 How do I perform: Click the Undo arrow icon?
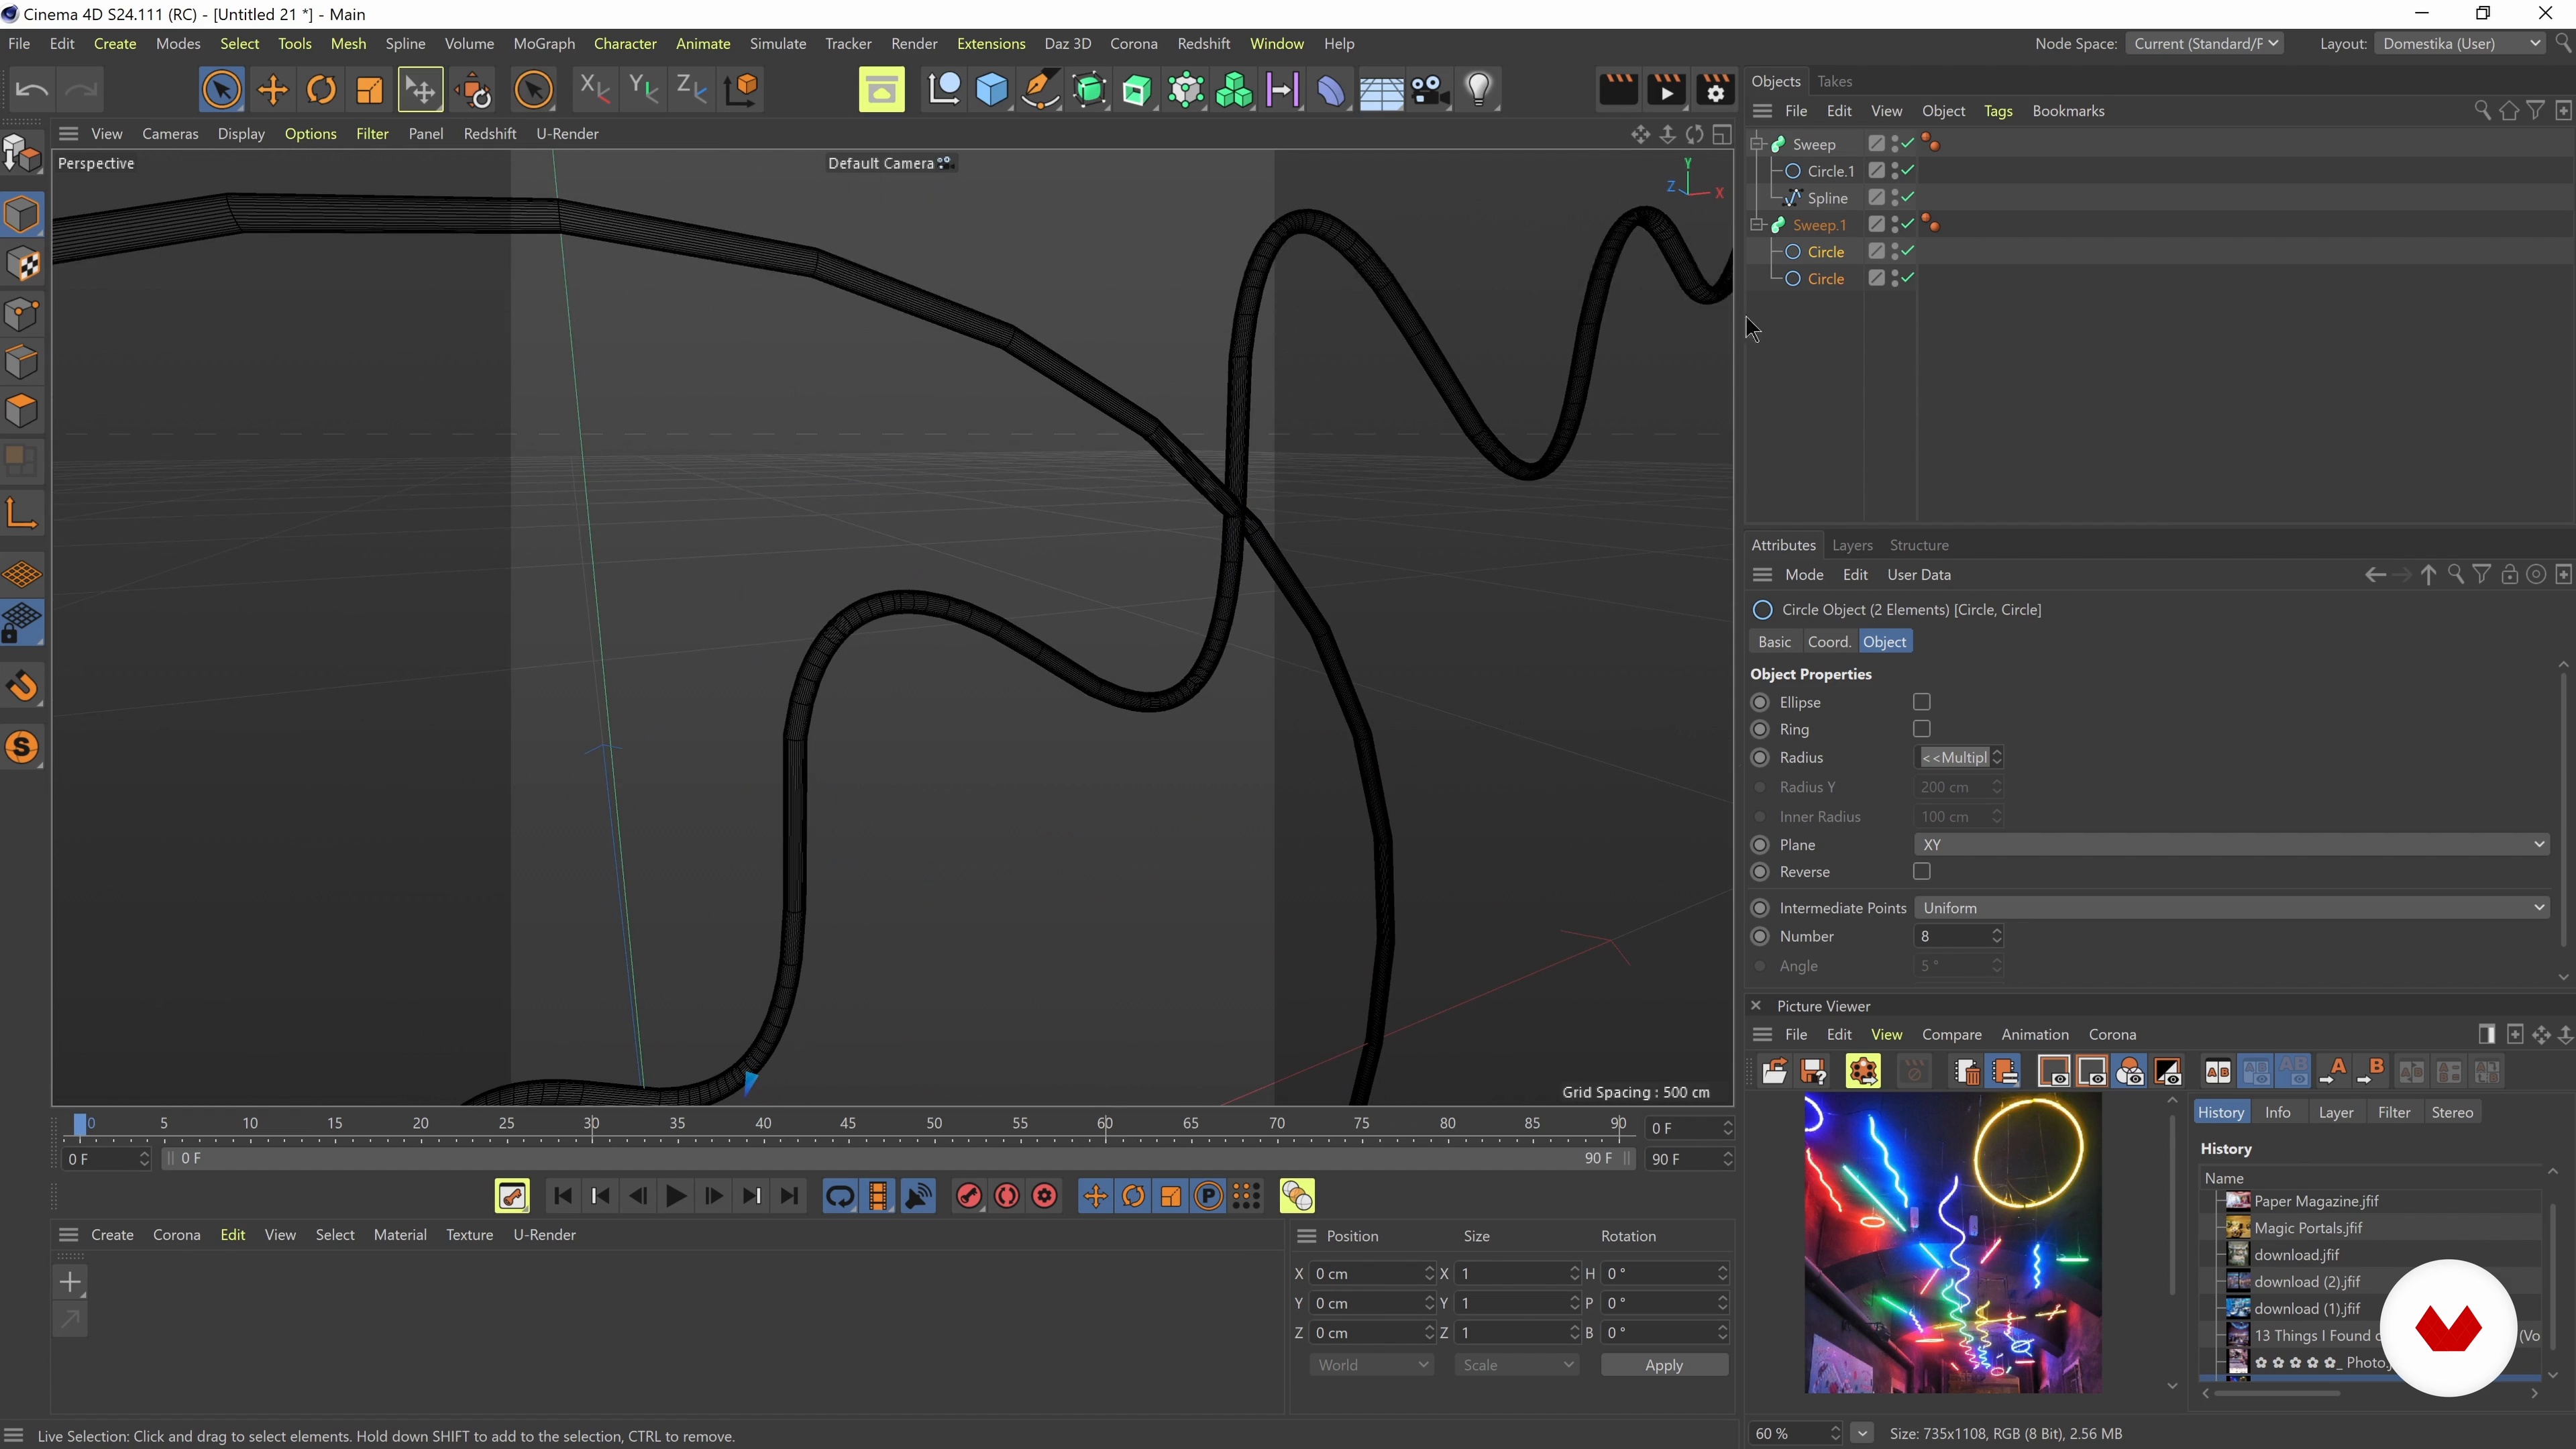point(32,90)
